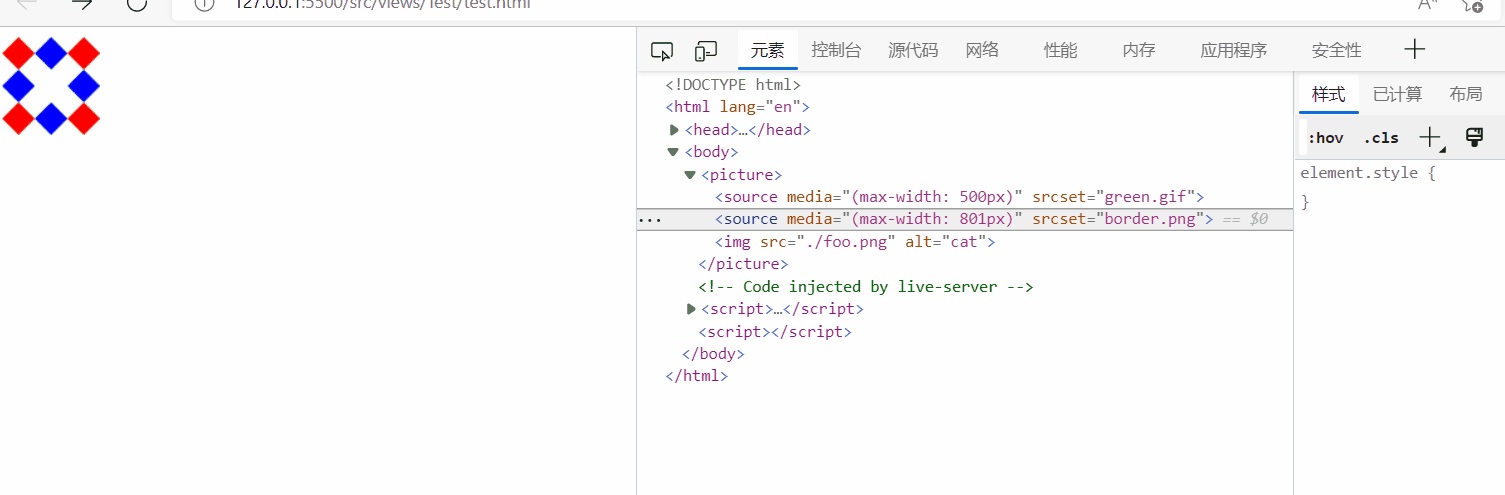
Task: Expand the head element node
Action: (x=674, y=130)
